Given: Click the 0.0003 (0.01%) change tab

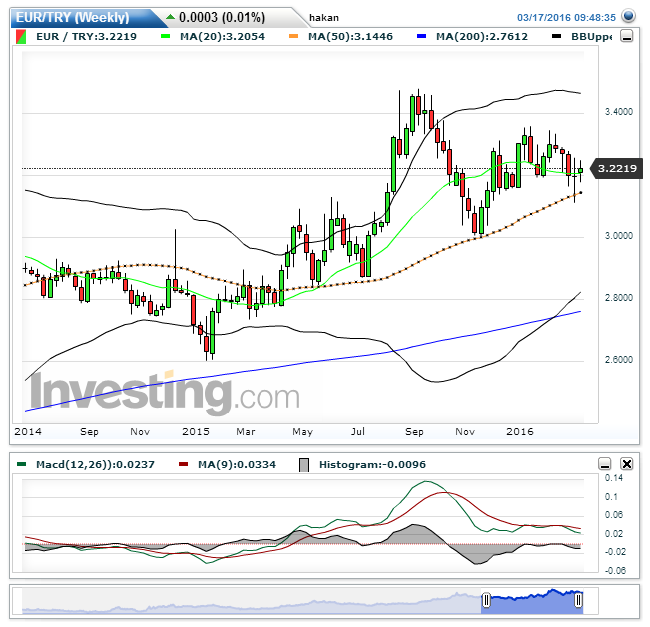Looking at the screenshot, I should [222, 18].
